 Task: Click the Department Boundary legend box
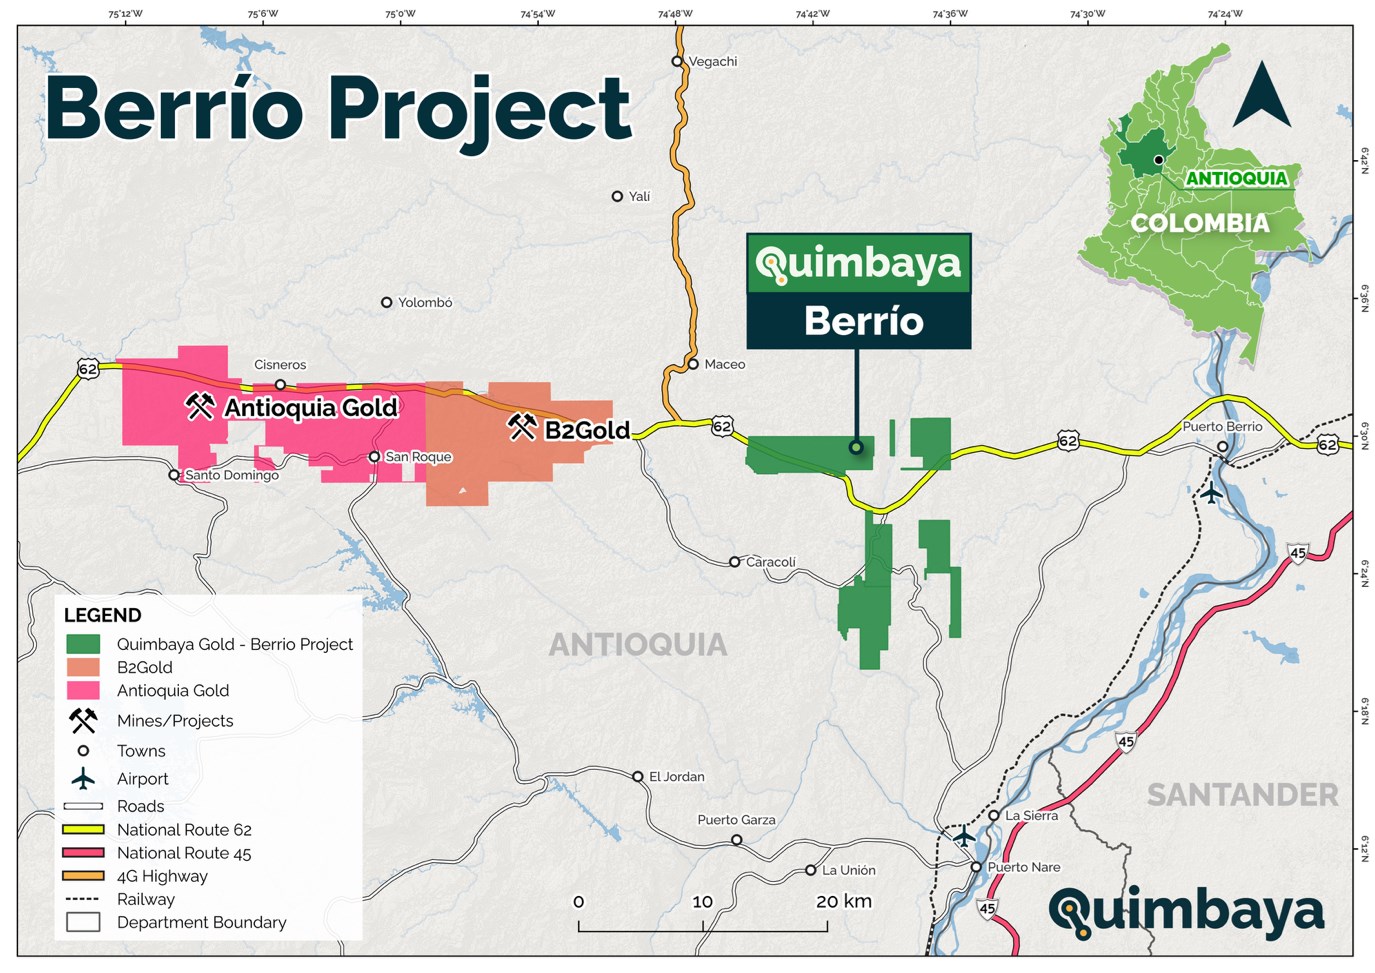(x=83, y=922)
